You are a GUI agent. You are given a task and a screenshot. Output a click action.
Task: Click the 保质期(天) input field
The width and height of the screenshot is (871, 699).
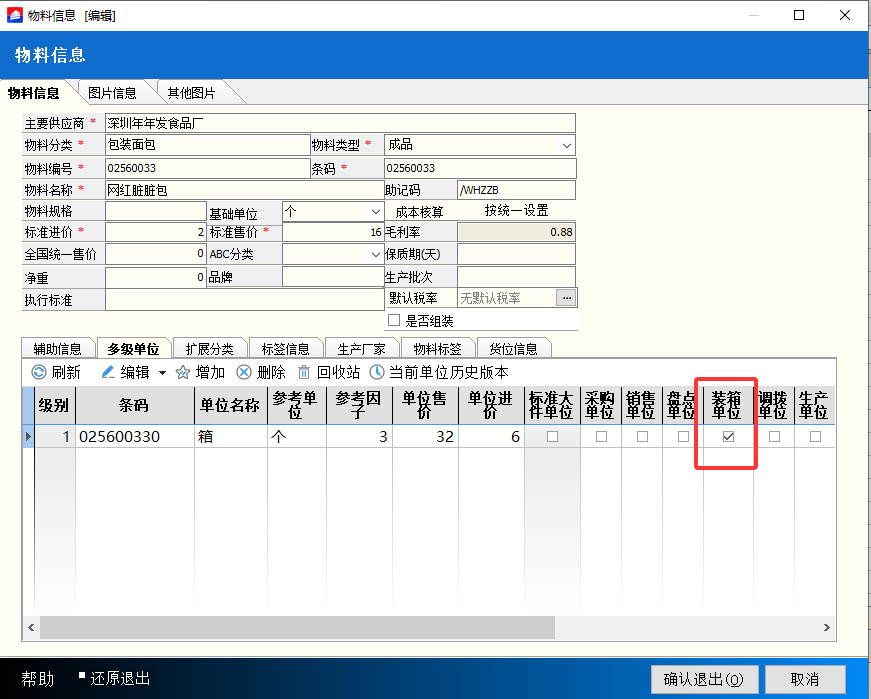pos(516,254)
